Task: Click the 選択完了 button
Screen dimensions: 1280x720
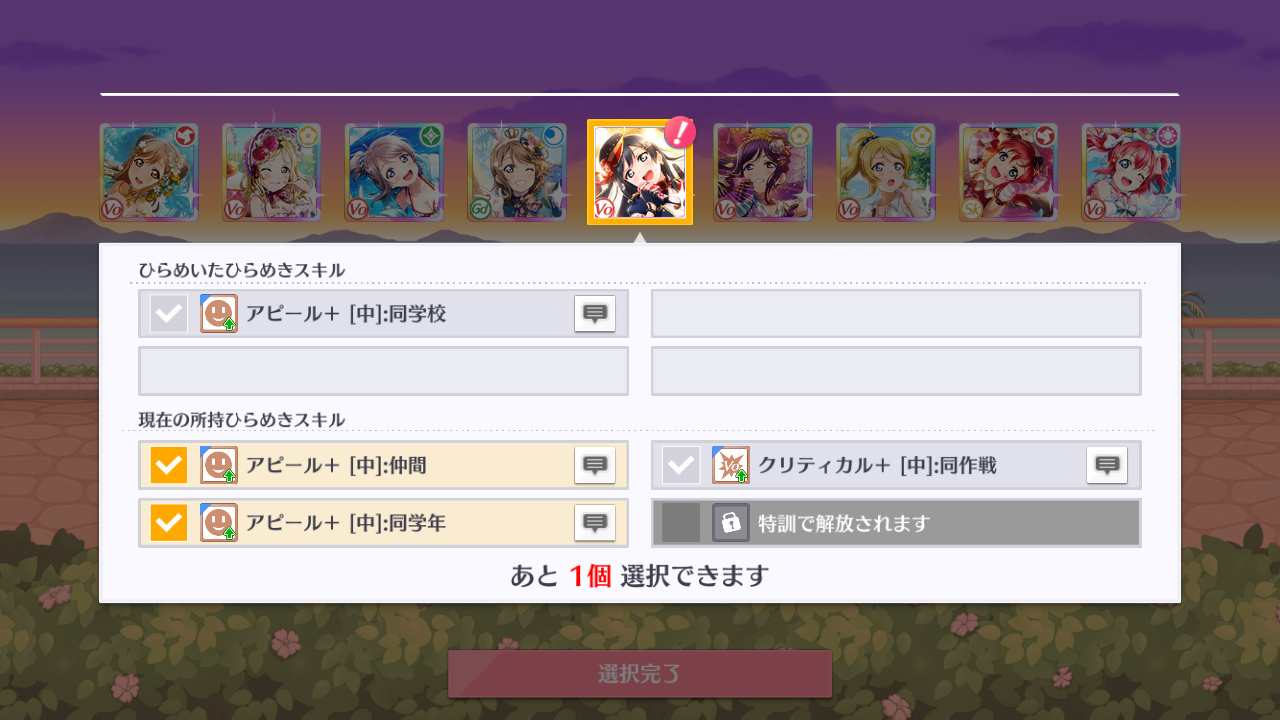Action: pos(640,674)
